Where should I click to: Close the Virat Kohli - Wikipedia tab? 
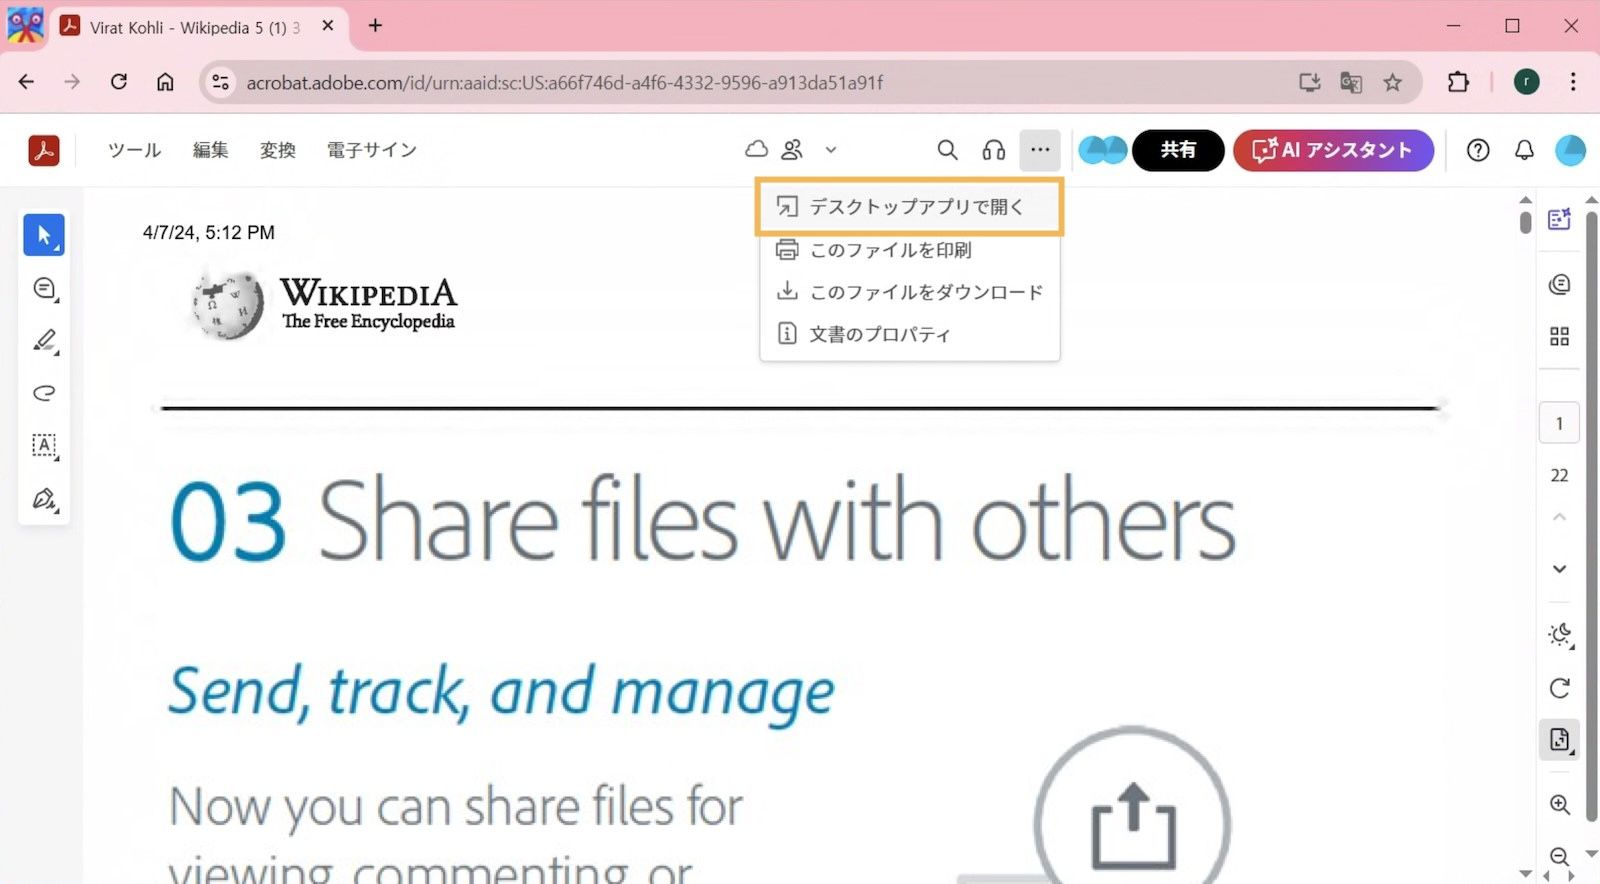pos(327,26)
